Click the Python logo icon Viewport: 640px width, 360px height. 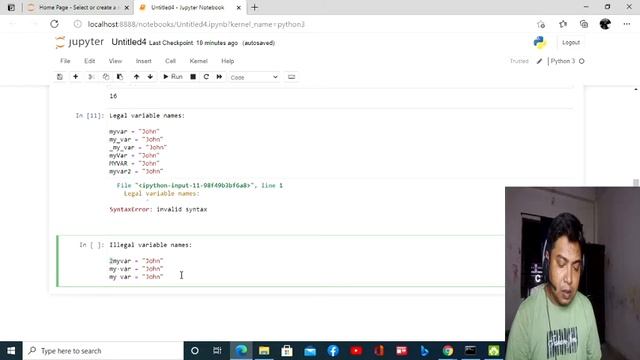540,42
